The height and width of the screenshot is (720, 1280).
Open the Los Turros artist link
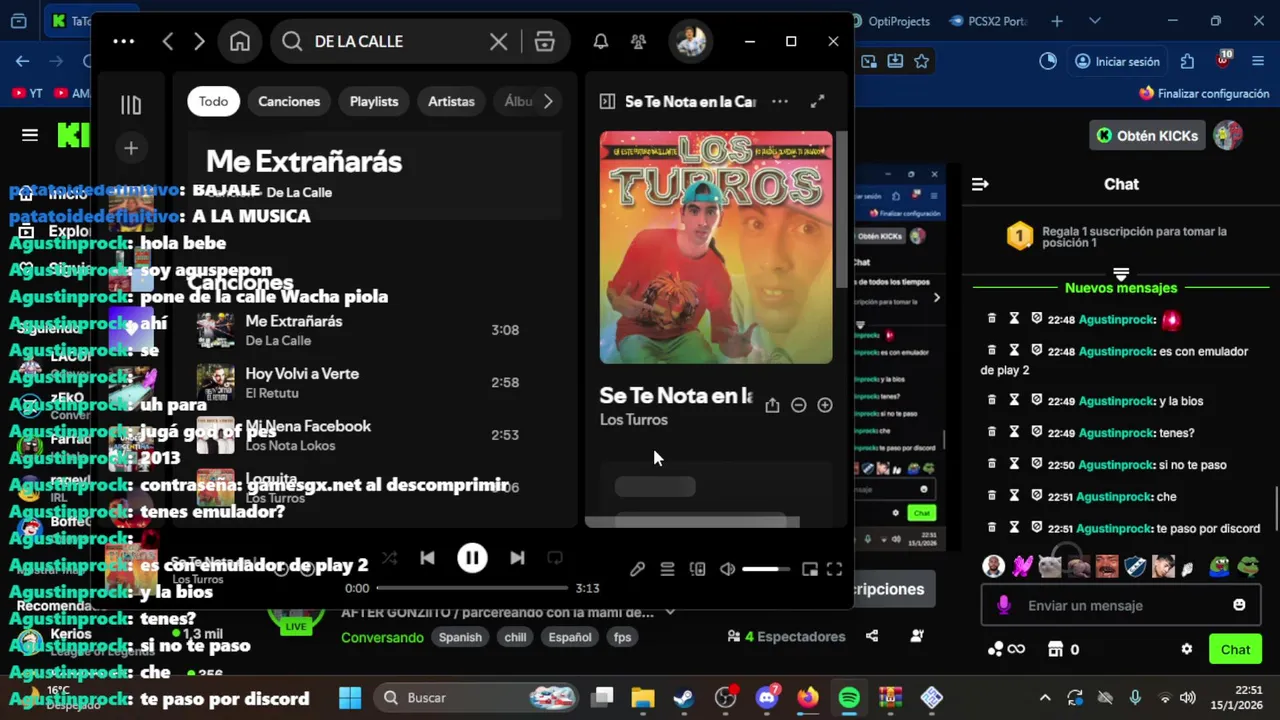tap(634, 420)
